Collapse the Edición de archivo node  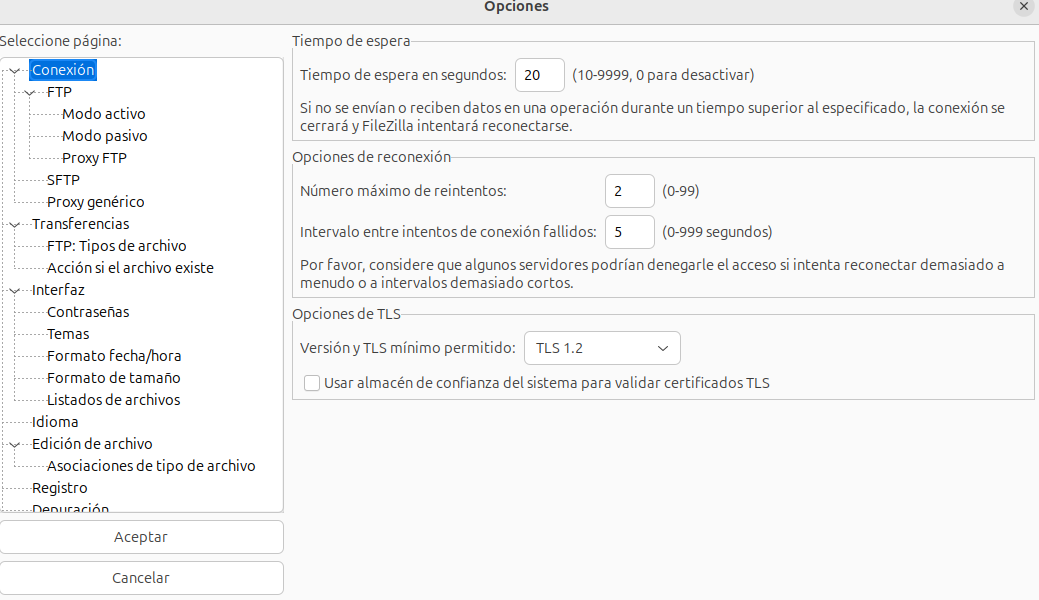15,444
